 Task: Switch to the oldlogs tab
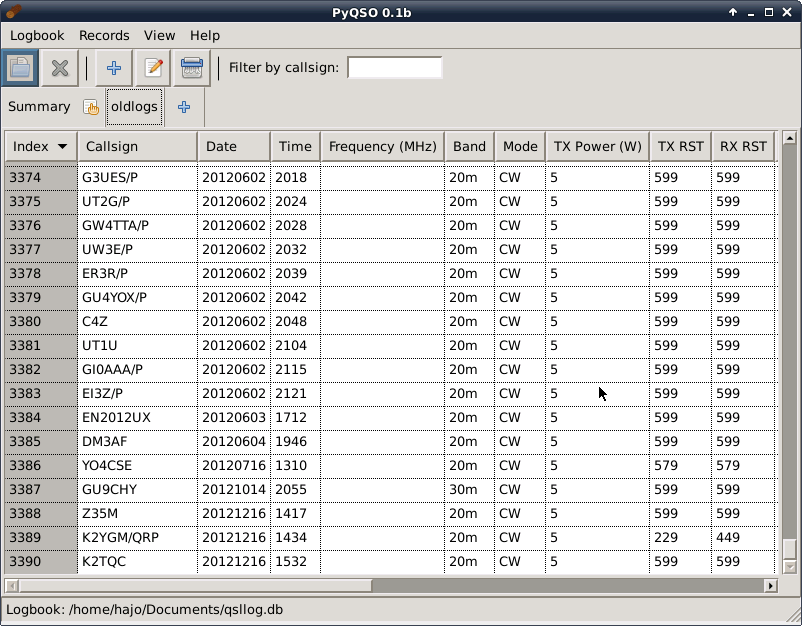tap(135, 106)
